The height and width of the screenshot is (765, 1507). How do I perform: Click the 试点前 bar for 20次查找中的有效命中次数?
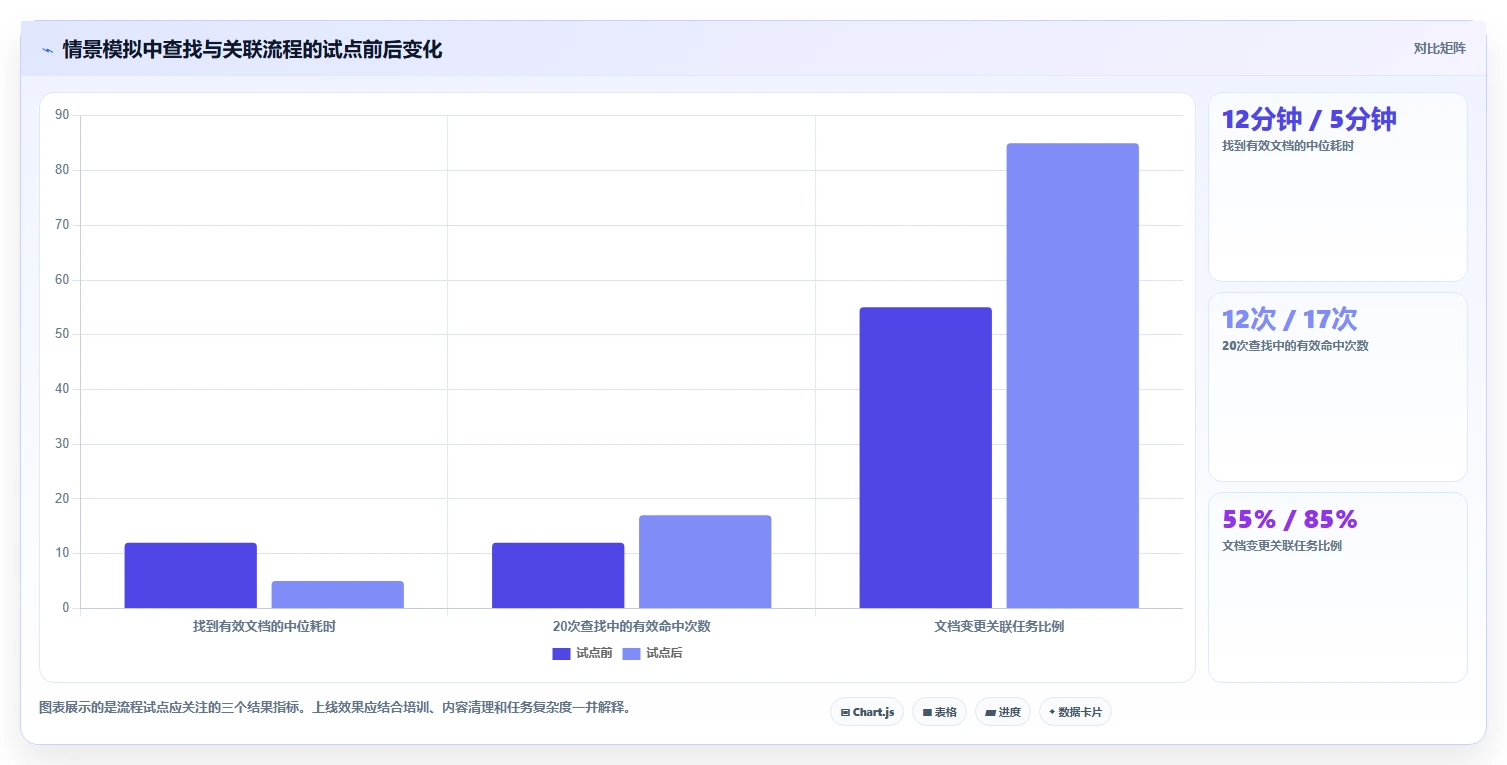coord(558,575)
